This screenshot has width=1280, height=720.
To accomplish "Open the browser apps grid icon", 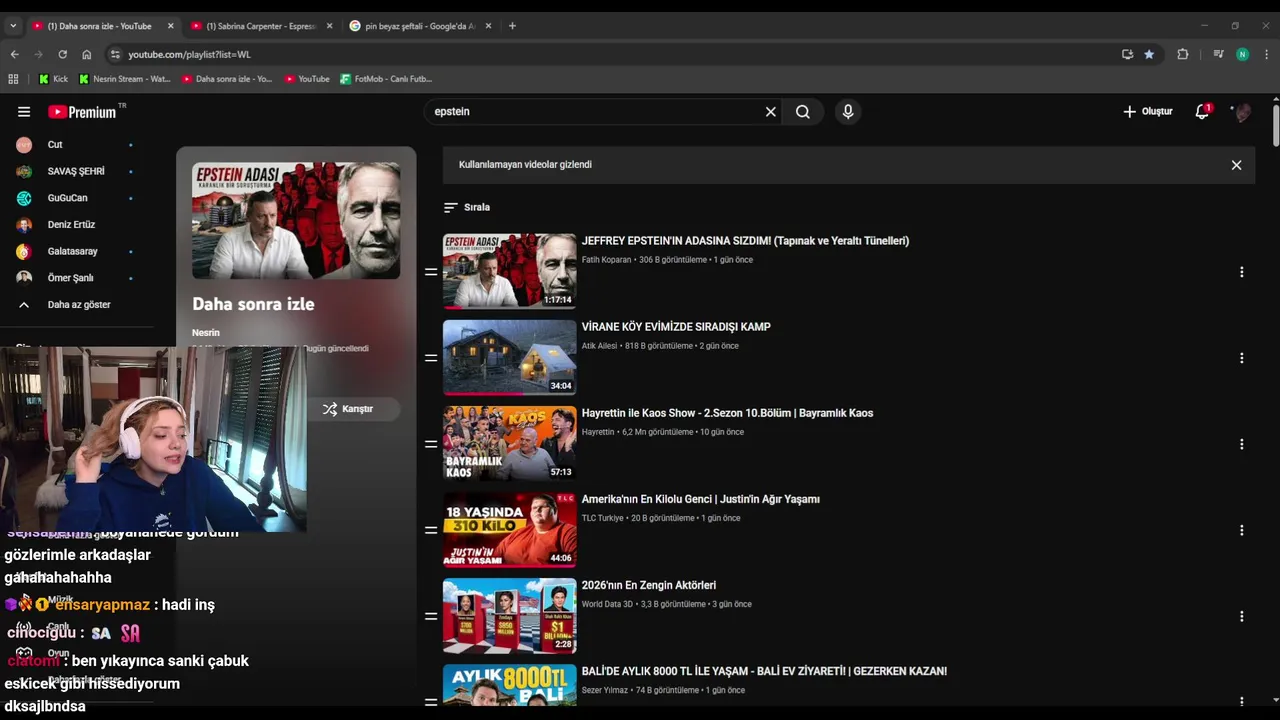I will (x=13, y=79).
